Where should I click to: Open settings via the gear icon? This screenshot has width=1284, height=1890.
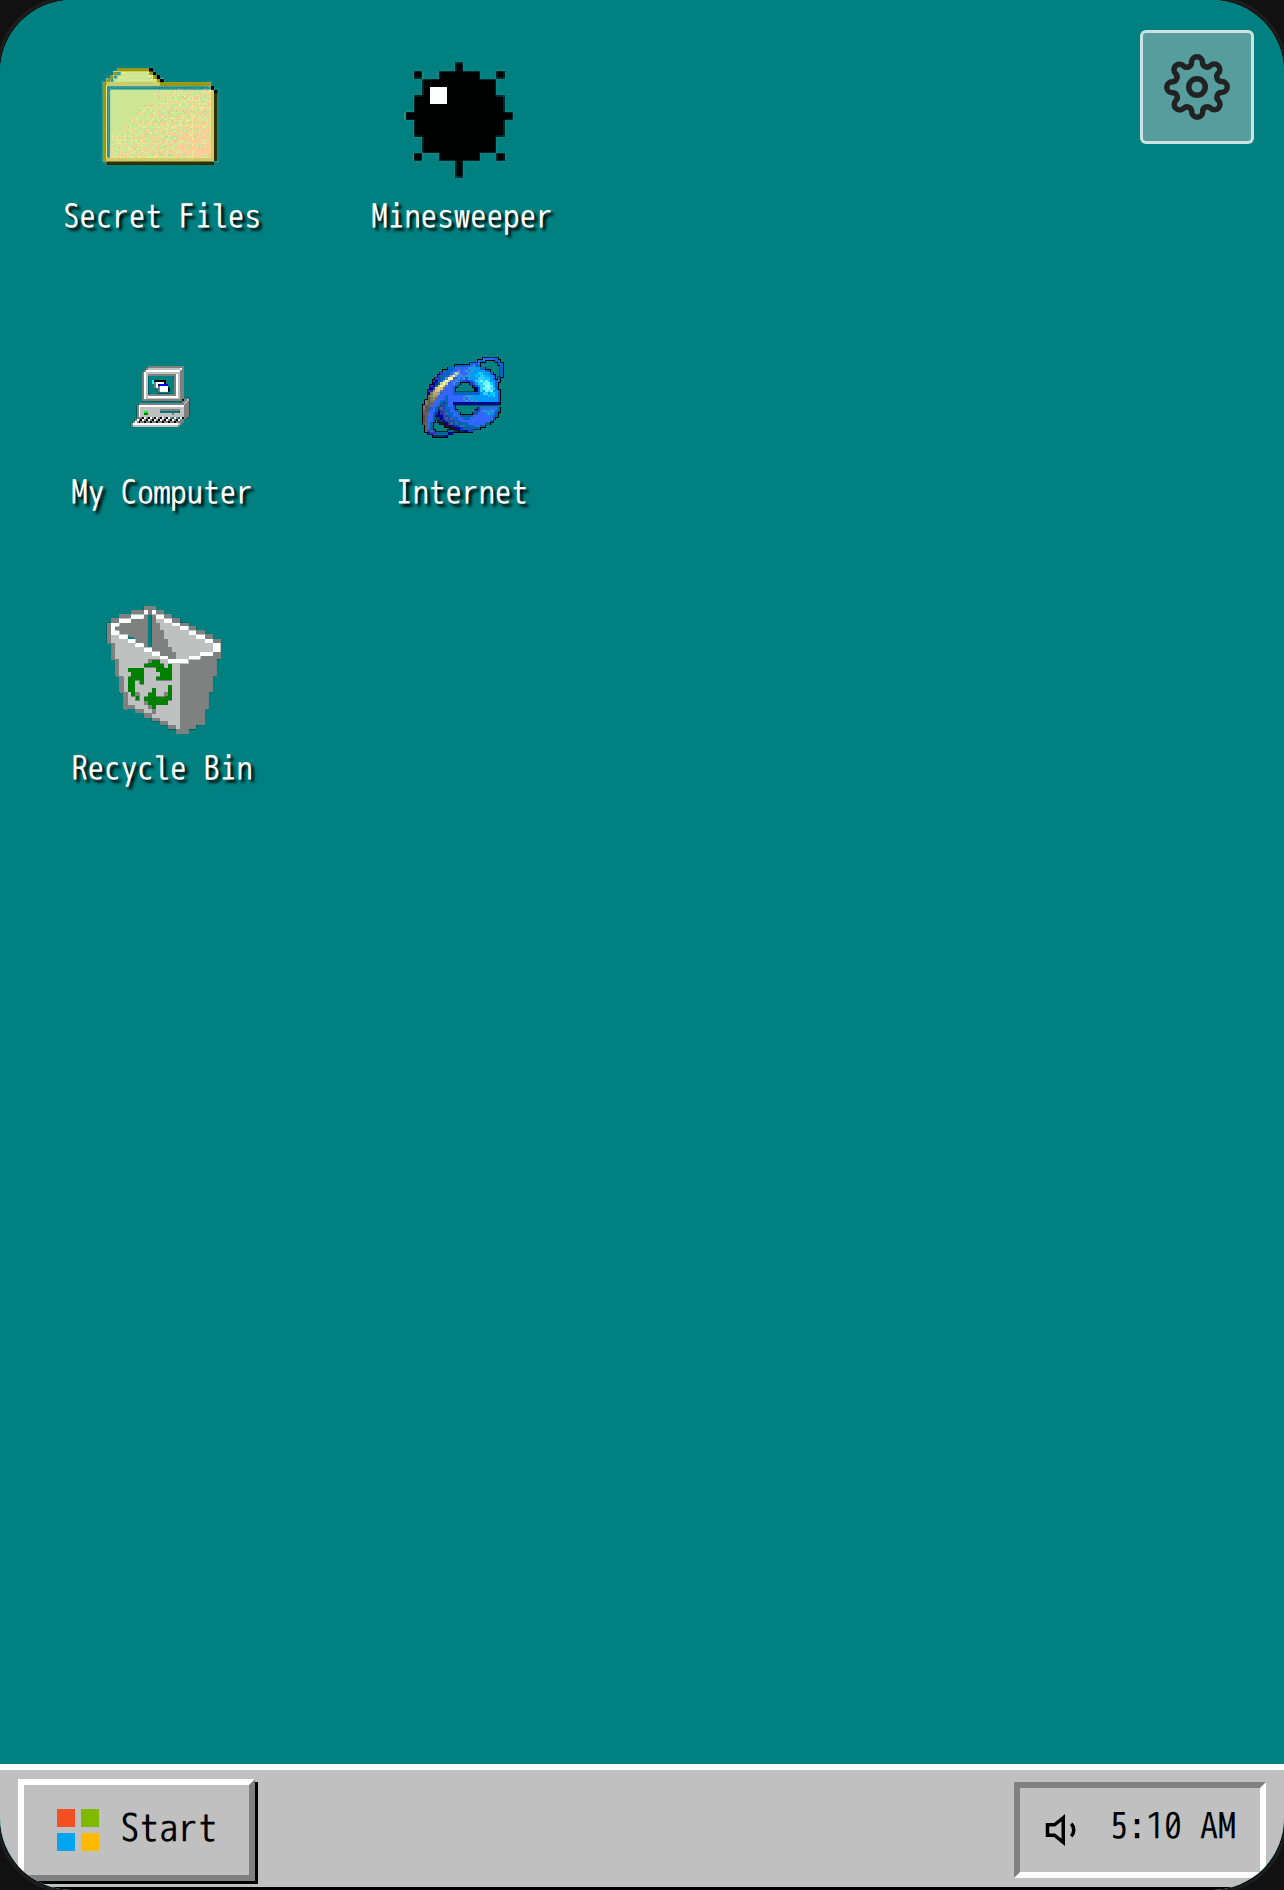1197,87
